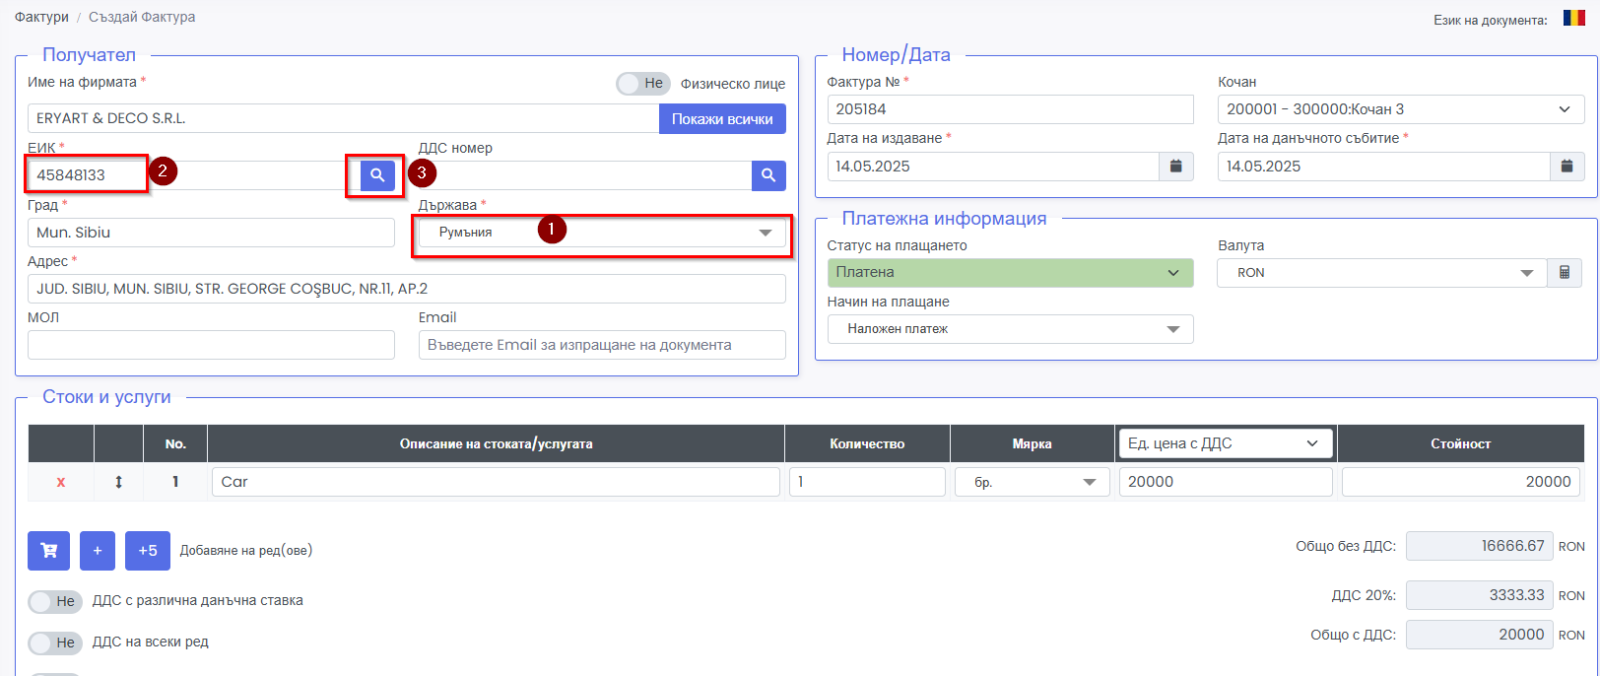Delete row 1 with the red x
This screenshot has width=1600, height=676.
(x=61, y=482)
